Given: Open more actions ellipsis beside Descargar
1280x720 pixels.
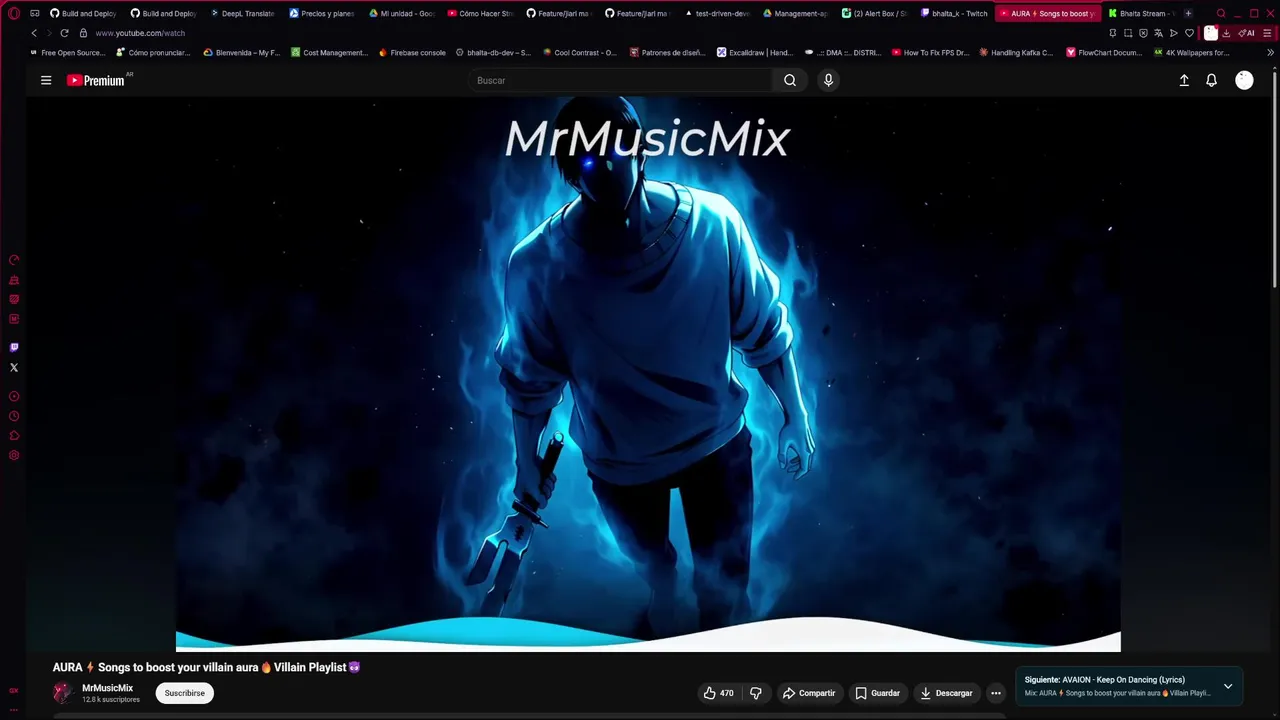Looking at the screenshot, I should pos(995,693).
